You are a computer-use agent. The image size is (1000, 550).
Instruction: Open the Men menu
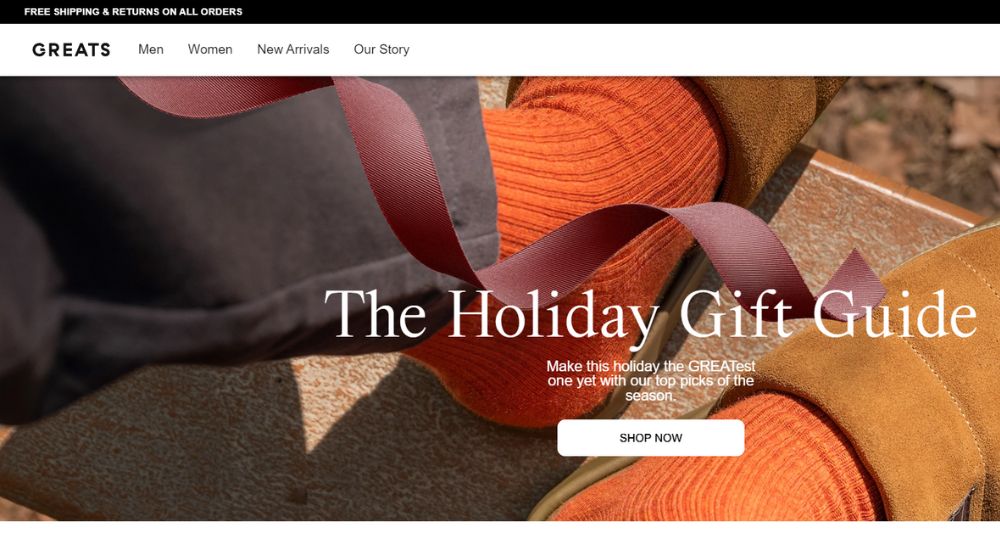151,49
